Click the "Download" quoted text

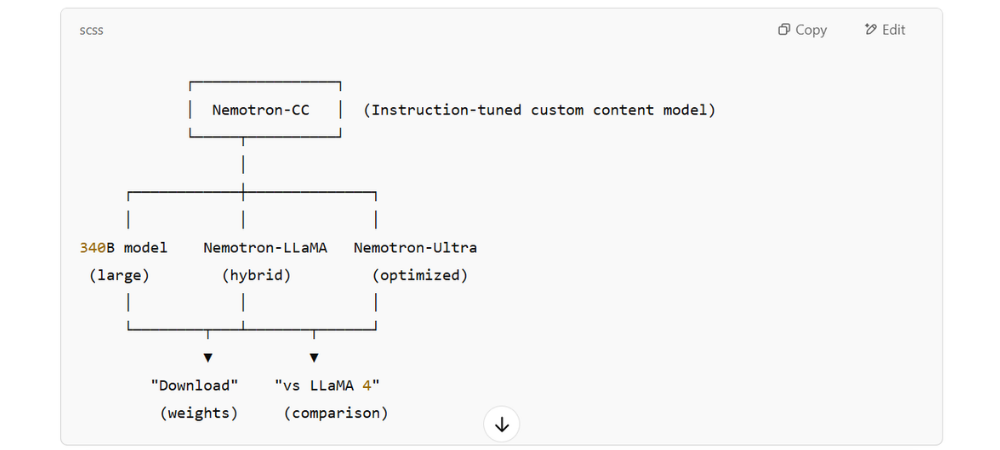pyautogui.click(x=194, y=385)
